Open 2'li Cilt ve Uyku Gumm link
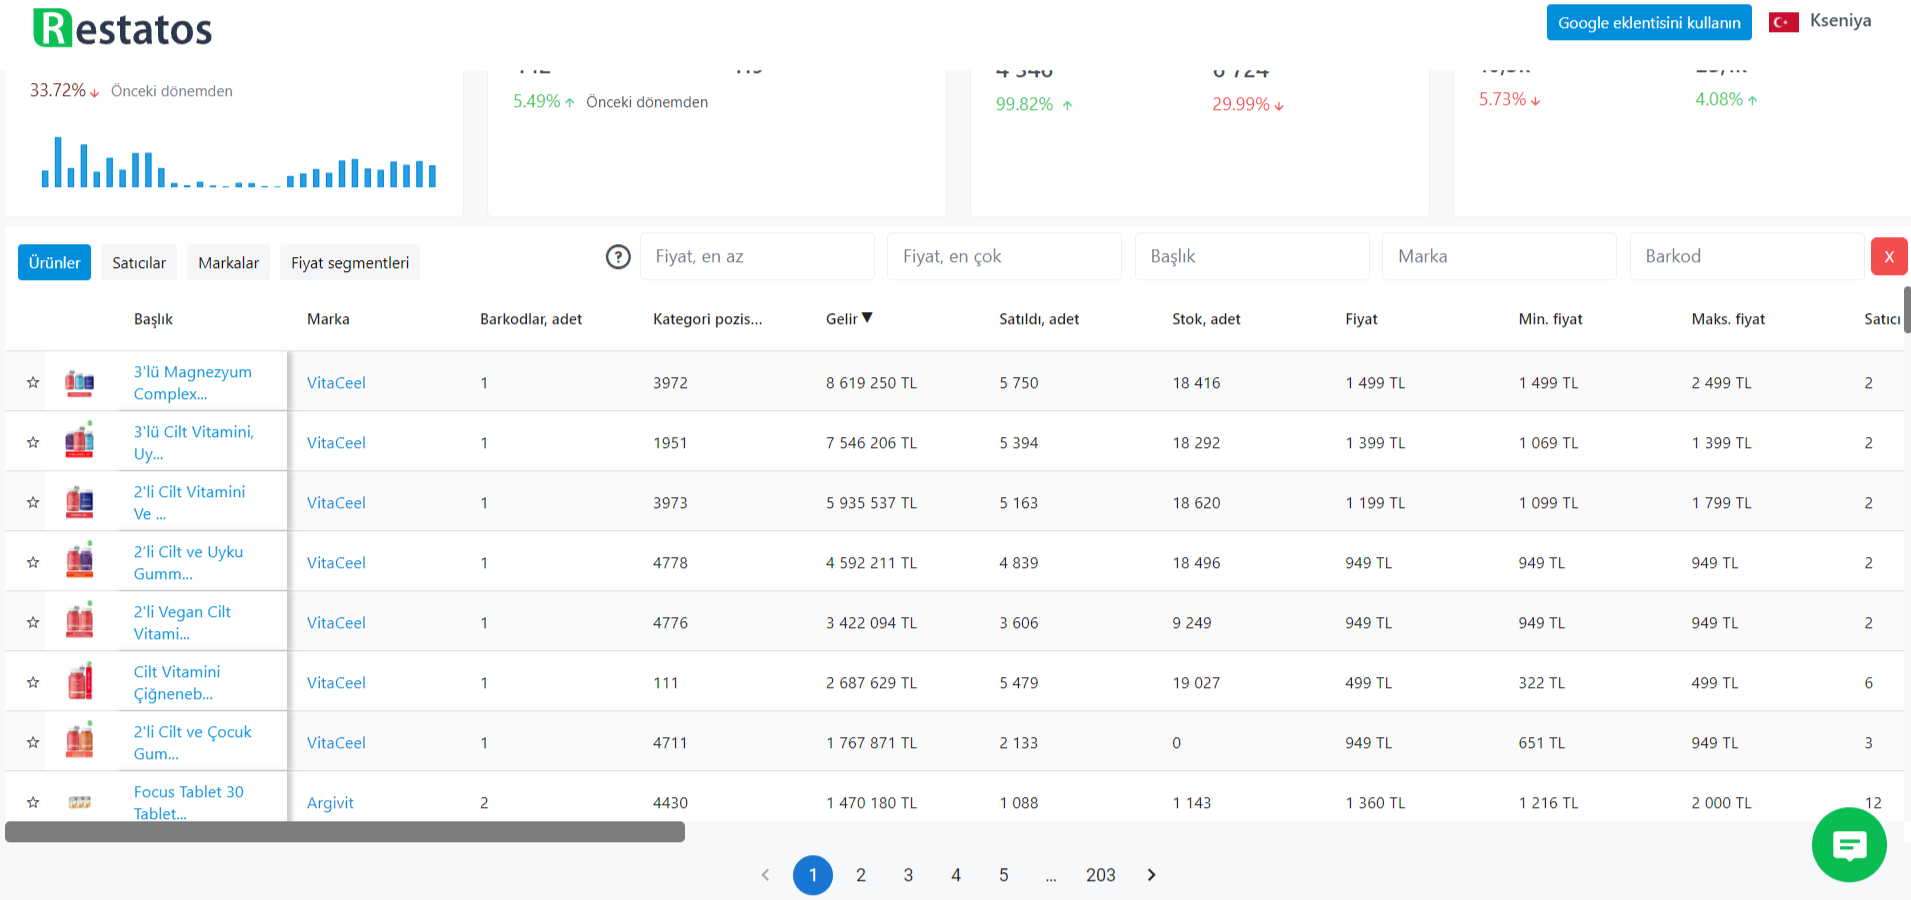Viewport: 1911px width, 900px height. coord(188,563)
